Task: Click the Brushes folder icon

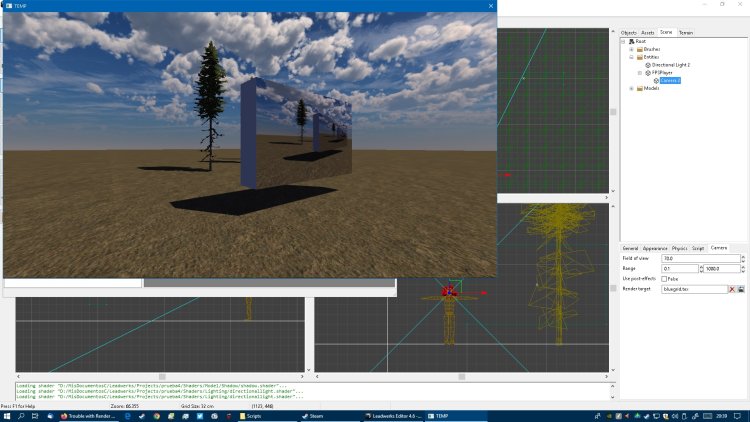Action: [640, 49]
